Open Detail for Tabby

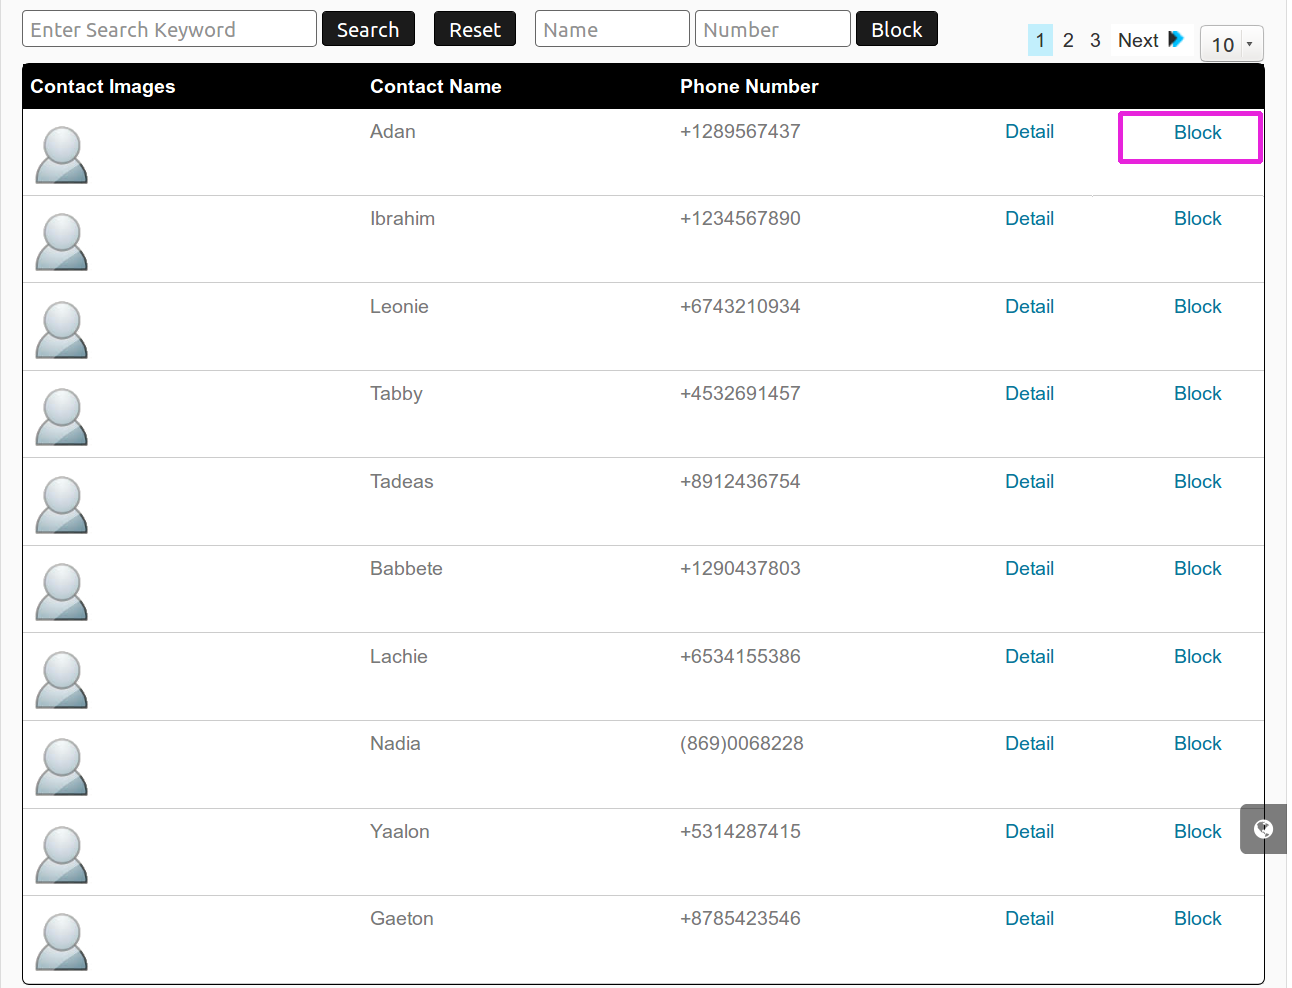[1029, 394]
